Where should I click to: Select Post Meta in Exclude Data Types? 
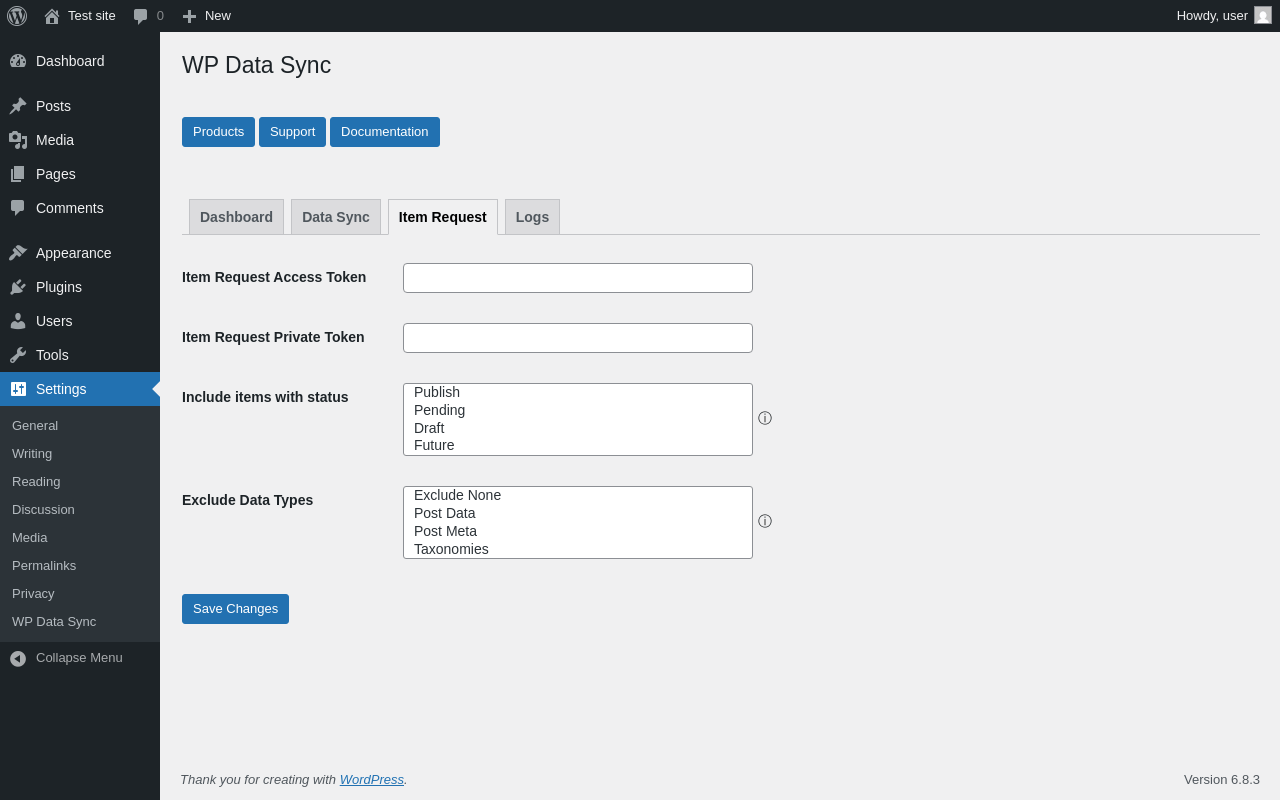coord(445,531)
